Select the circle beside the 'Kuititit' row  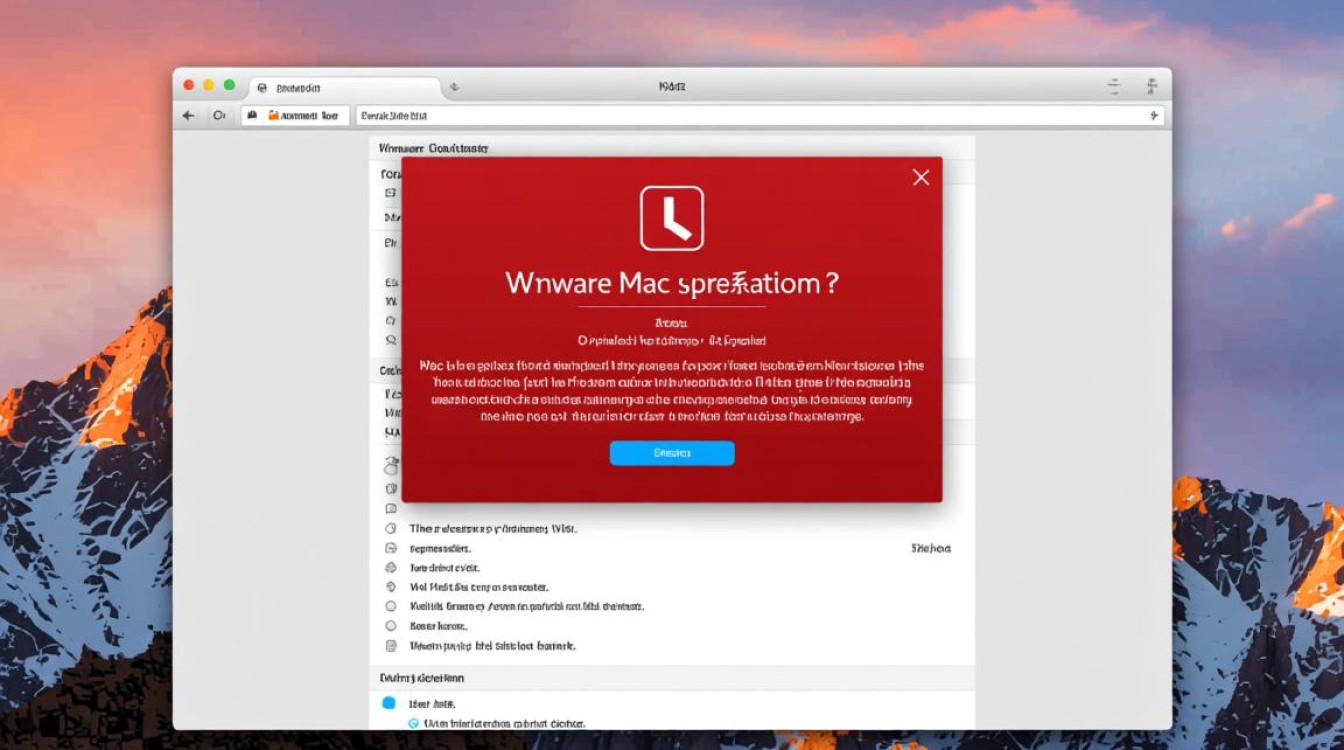[391, 606]
